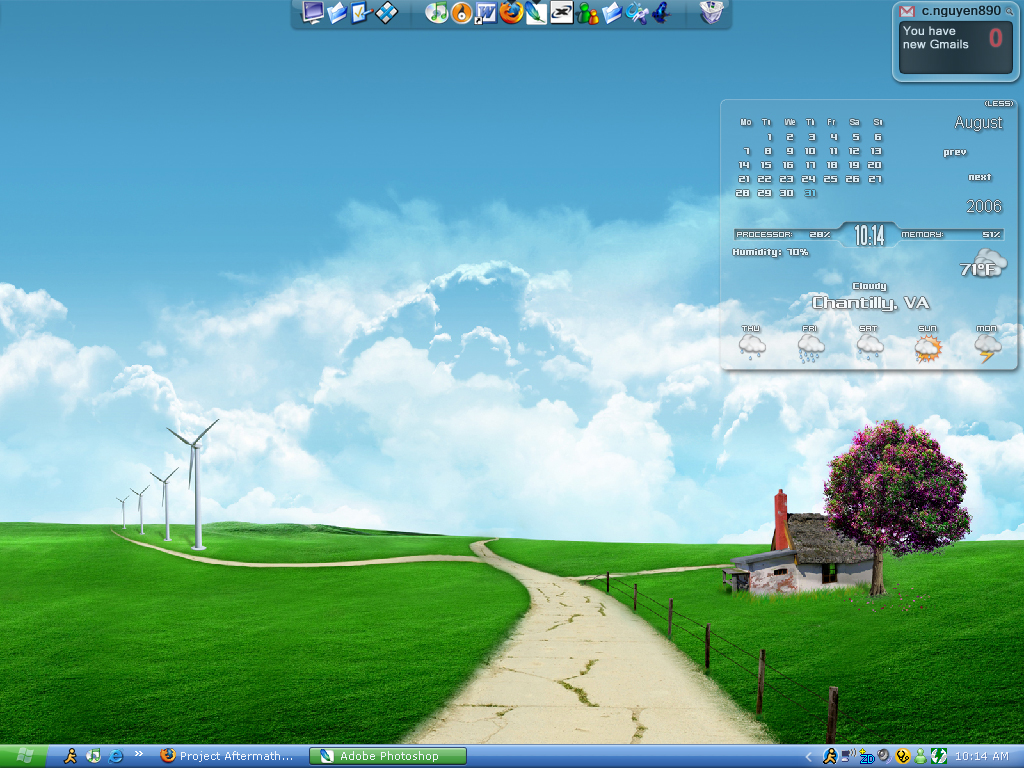Viewport: 1024px width, 768px height.
Task: Collapse the widget using the LESS toggle
Action: 998,103
